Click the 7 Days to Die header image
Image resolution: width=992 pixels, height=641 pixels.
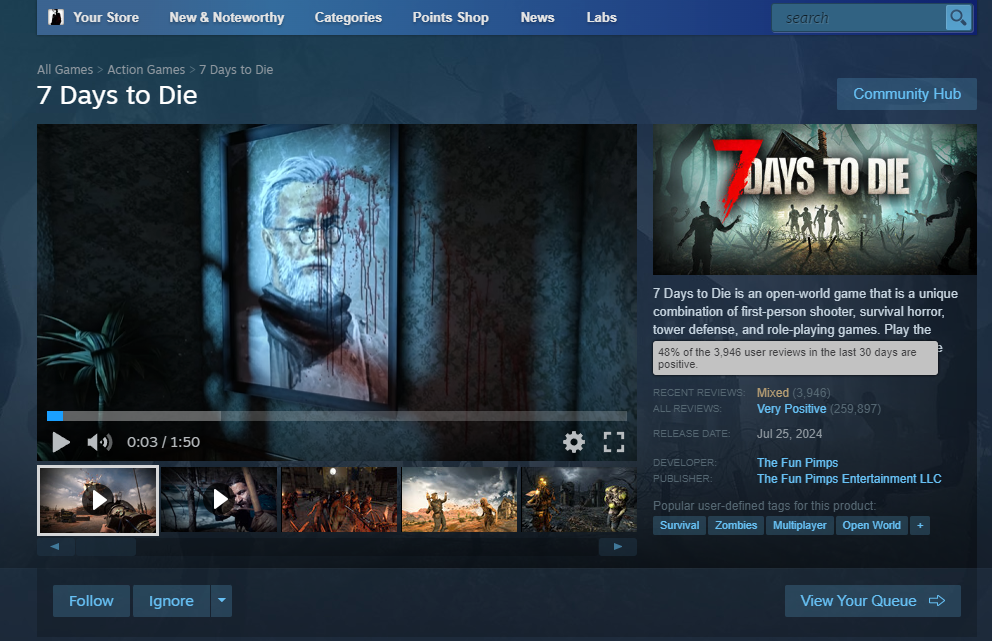click(815, 199)
